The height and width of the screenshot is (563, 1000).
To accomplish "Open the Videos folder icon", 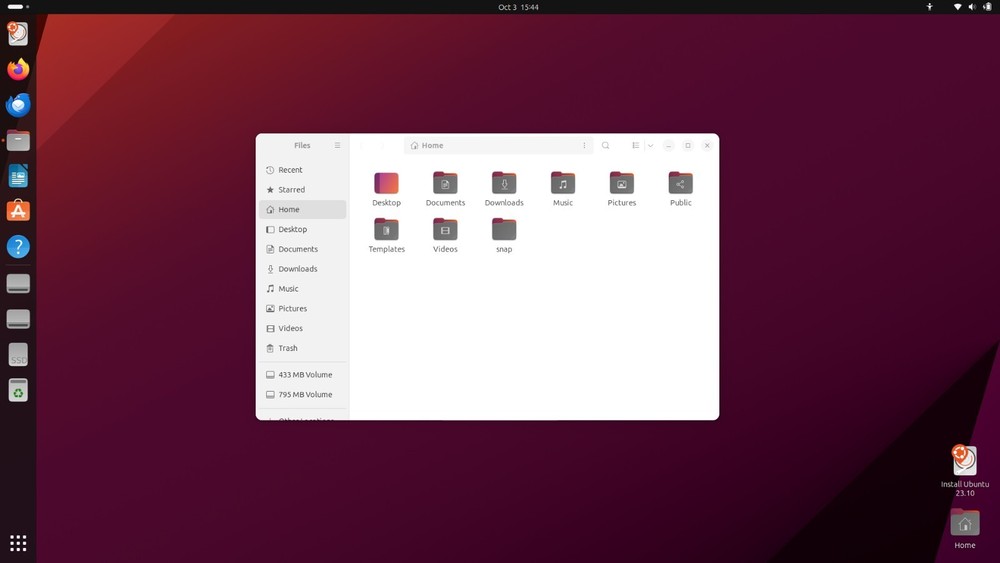I will coord(445,230).
